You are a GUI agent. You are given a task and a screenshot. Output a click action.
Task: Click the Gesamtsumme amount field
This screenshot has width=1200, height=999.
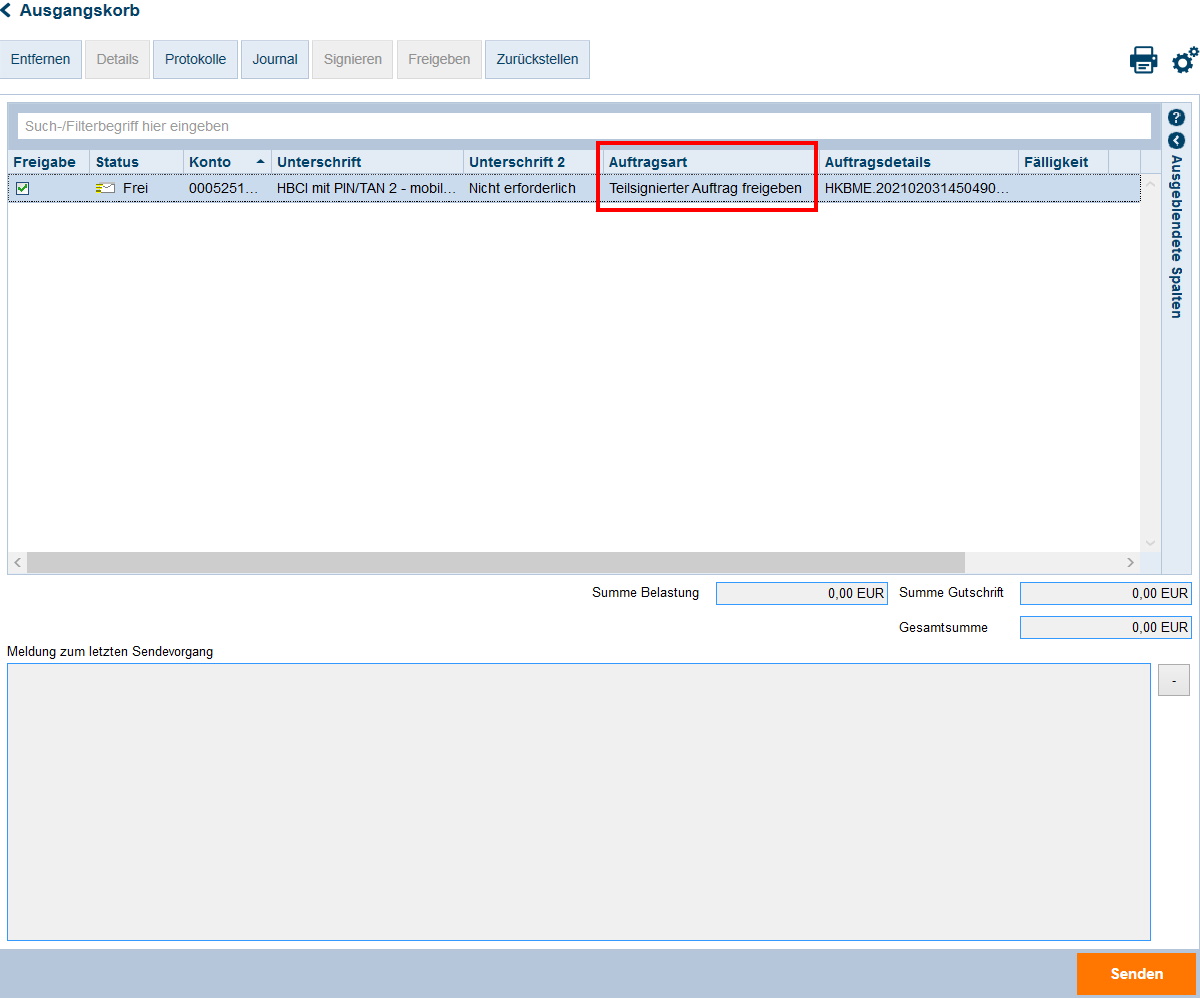[1106, 628]
